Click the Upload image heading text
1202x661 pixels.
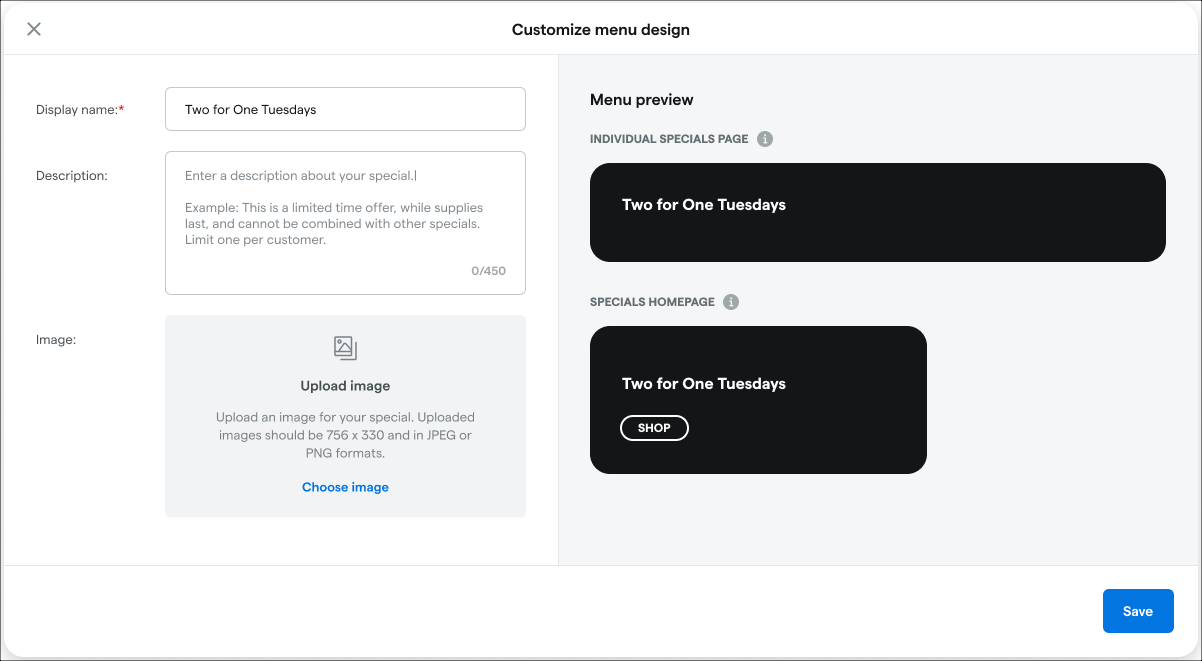point(345,386)
